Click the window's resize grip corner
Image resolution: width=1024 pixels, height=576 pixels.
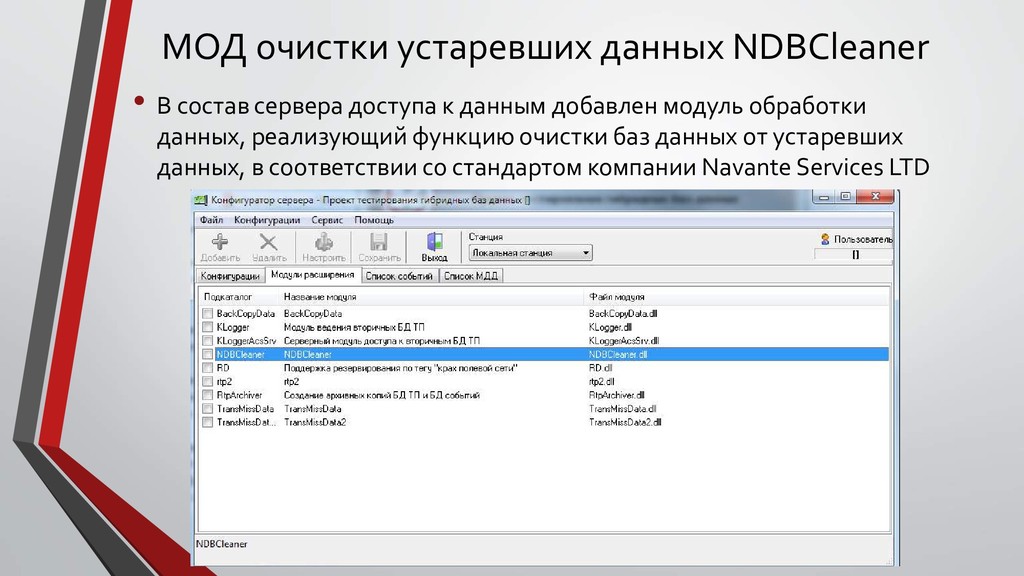click(888, 561)
